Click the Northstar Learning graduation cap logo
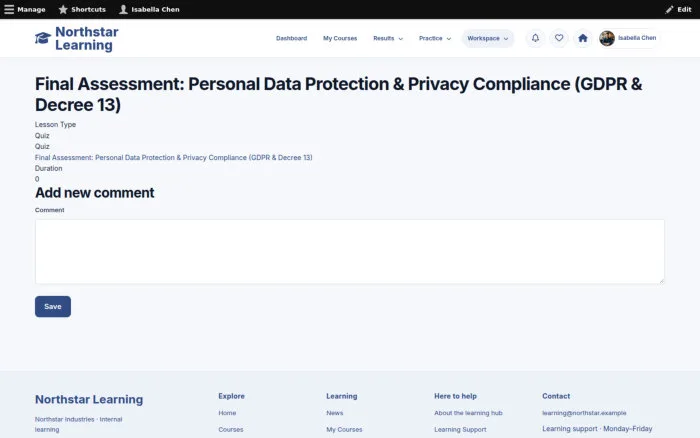This screenshot has height=438, width=700. pyautogui.click(x=43, y=38)
